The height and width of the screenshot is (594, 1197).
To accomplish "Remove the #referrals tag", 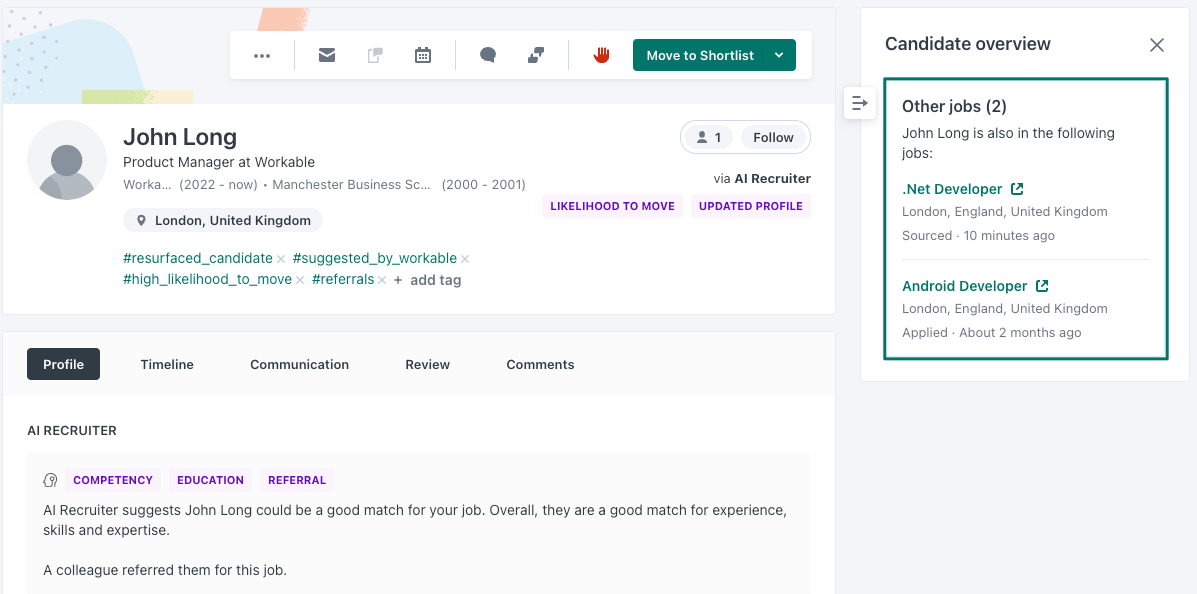I will click(382, 280).
